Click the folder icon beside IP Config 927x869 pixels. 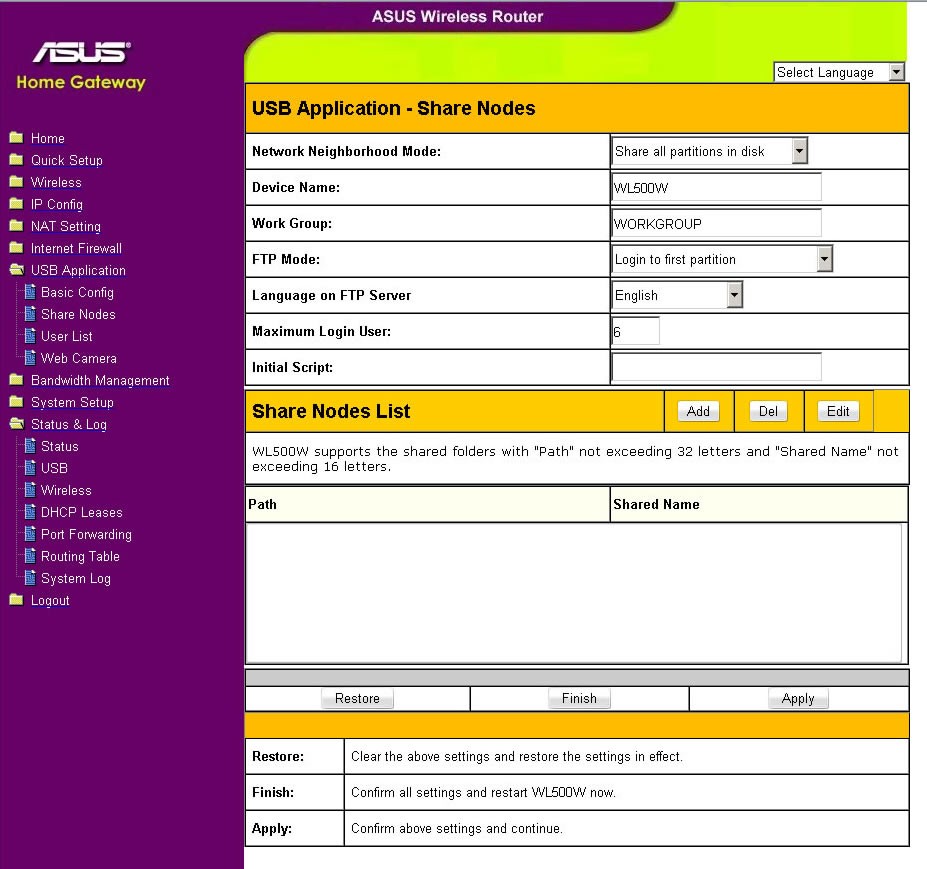pyautogui.click(x=17, y=204)
